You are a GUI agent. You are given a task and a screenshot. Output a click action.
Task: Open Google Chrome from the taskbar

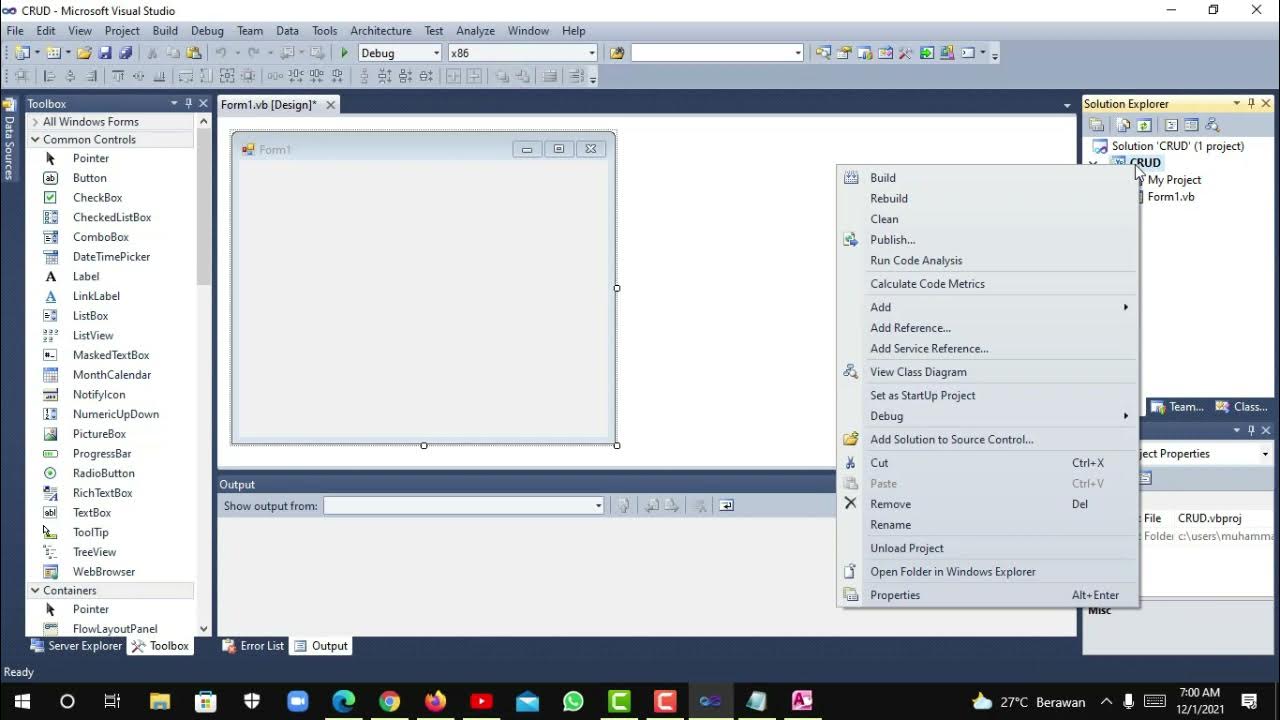389,701
